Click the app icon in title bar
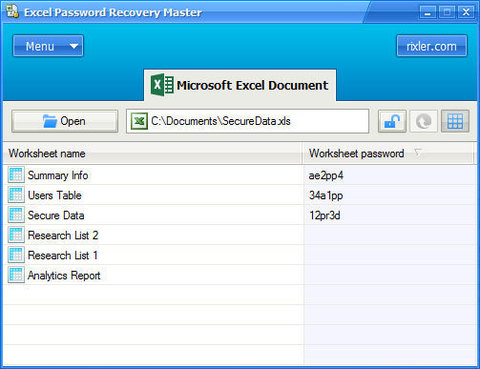This screenshot has height=369, width=480. tap(13, 11)
